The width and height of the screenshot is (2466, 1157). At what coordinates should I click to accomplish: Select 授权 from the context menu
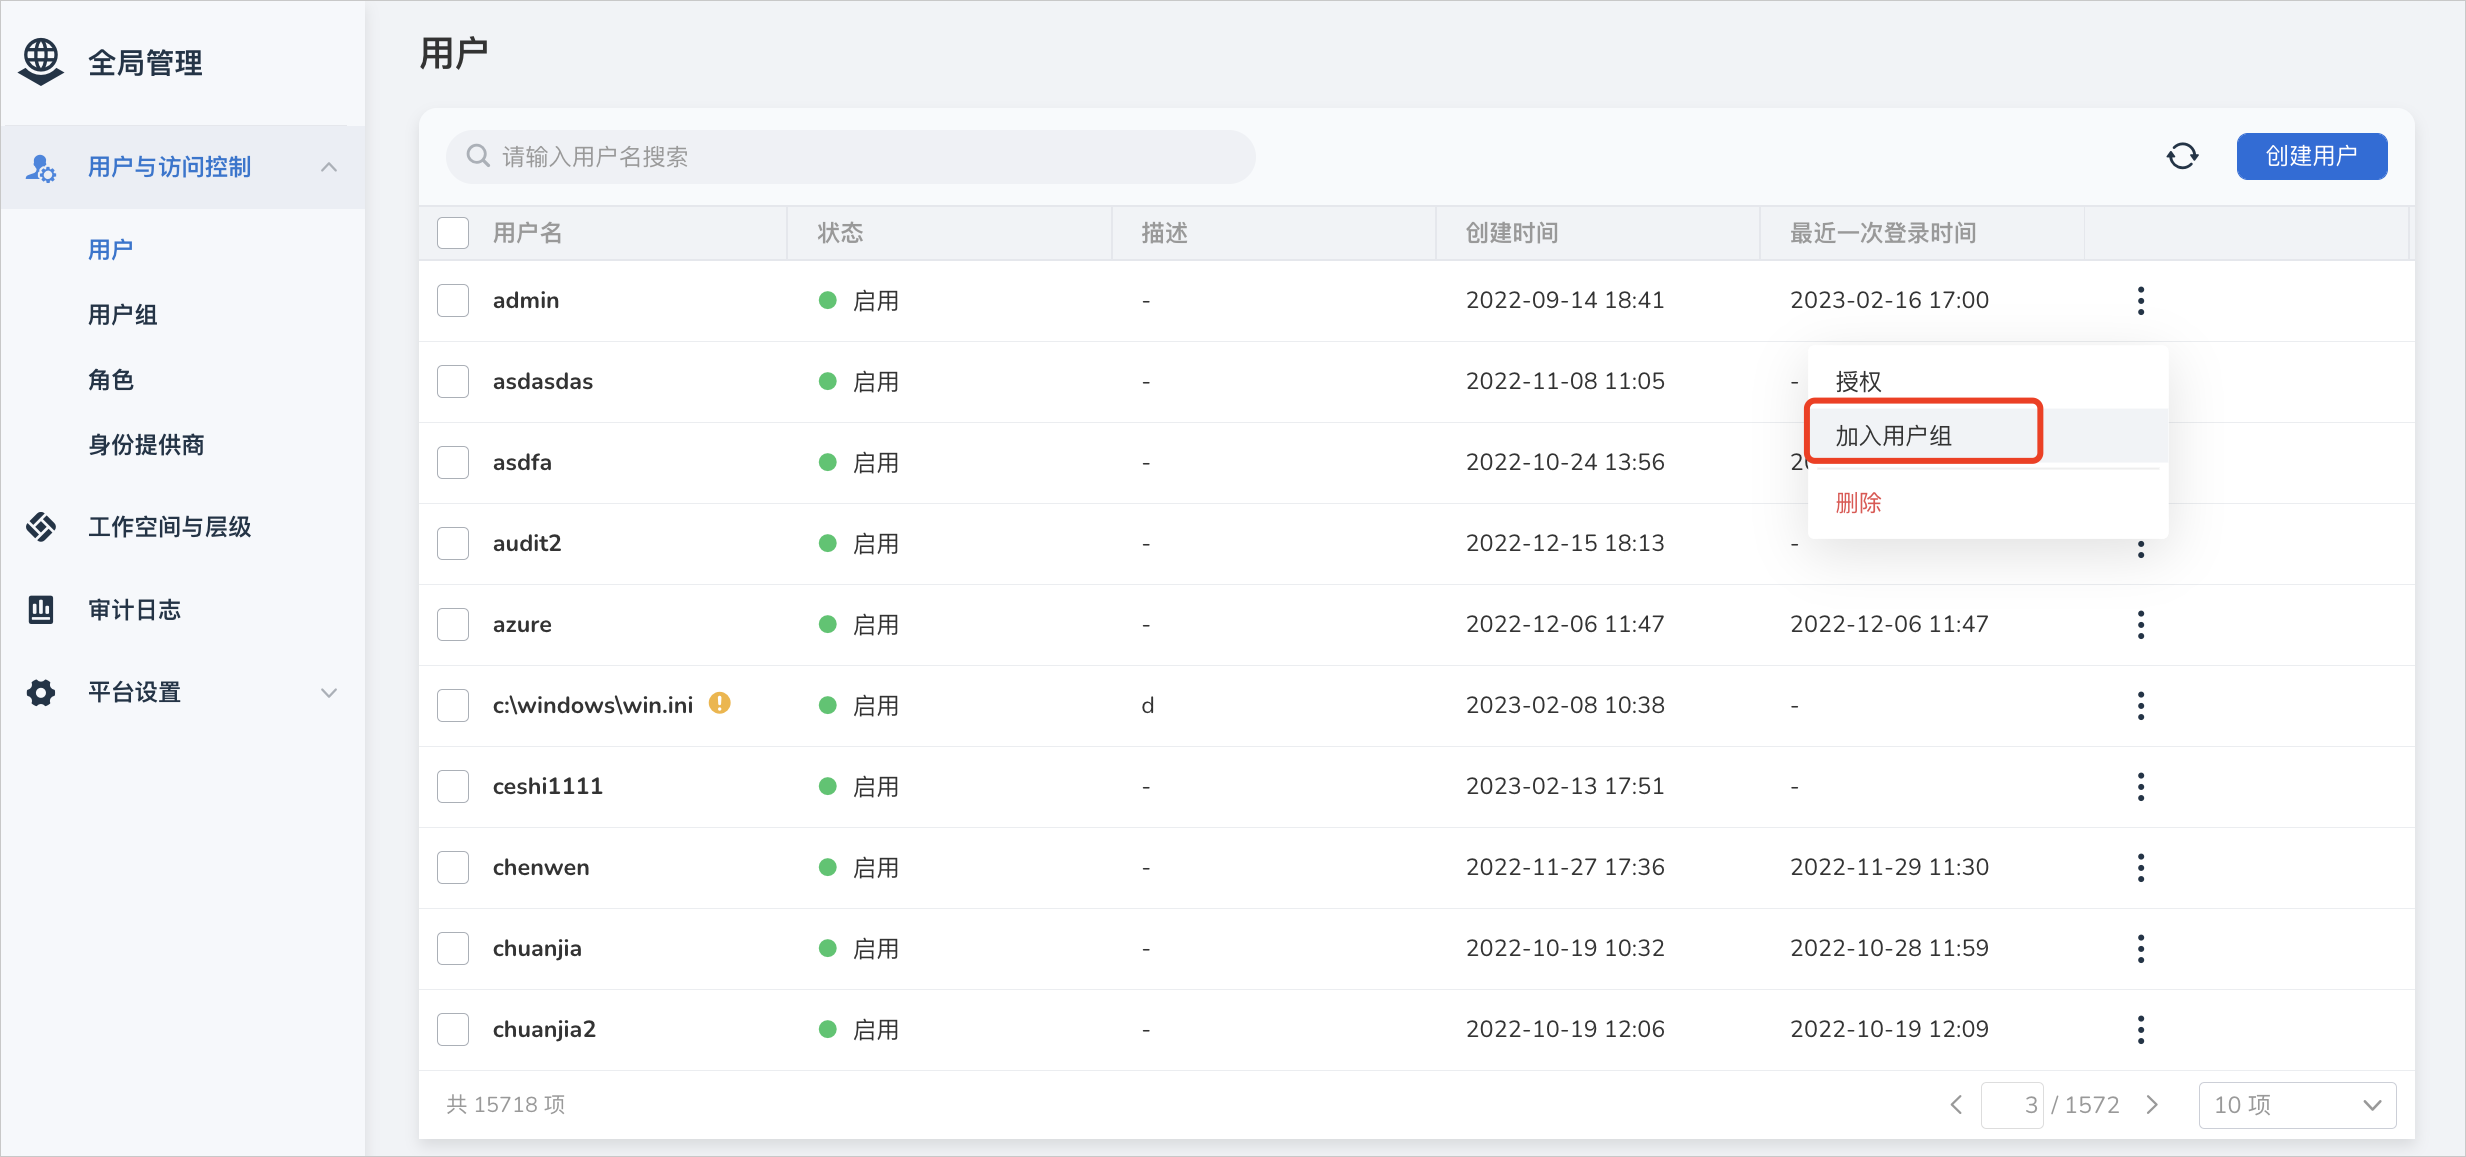pyautogui.click(x=1988, y=381)
